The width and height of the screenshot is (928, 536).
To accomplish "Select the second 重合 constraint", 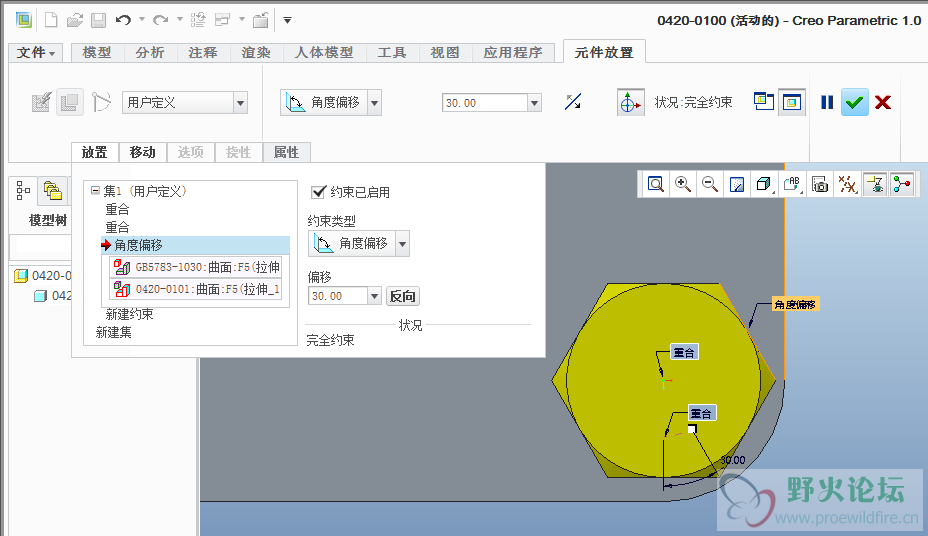I will tap(117, 227).
